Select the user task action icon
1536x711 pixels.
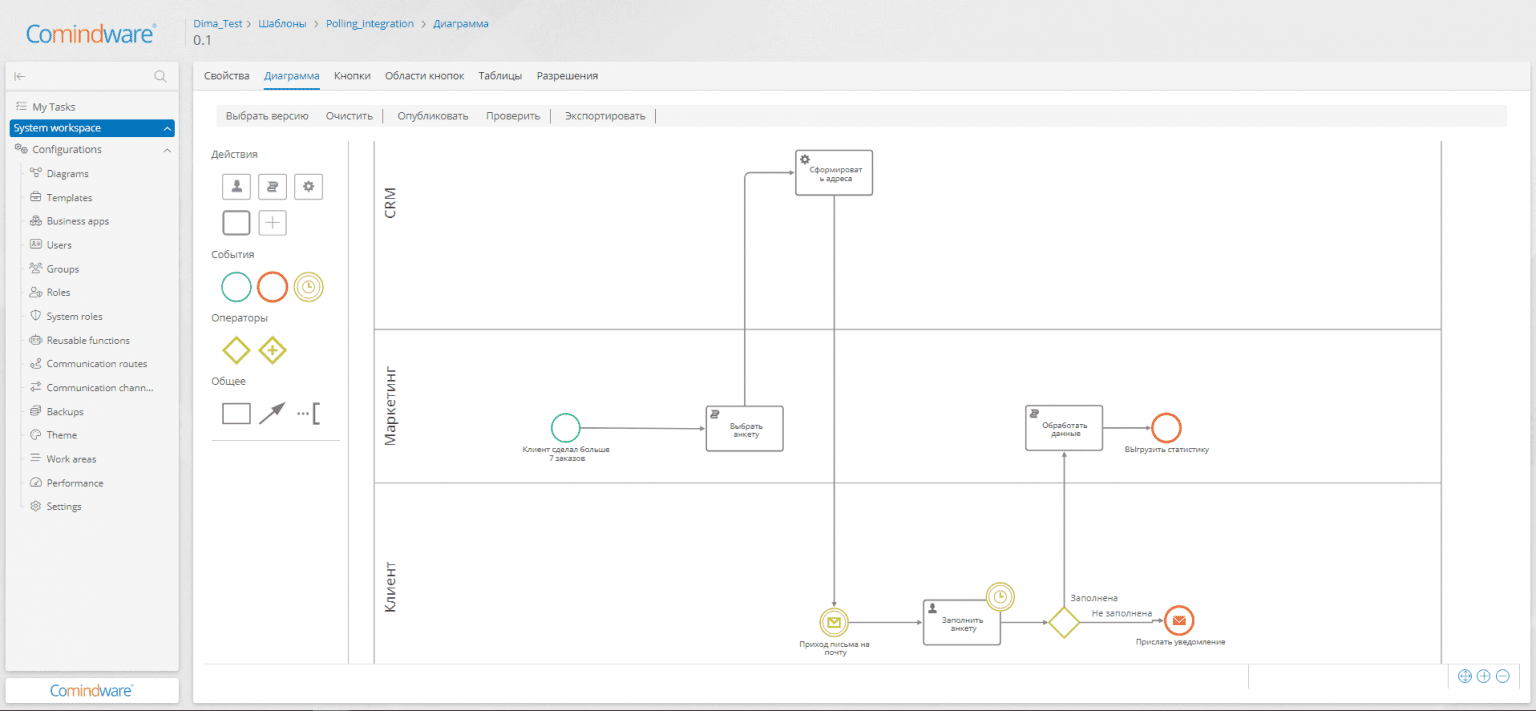click(x=236, y=186)
